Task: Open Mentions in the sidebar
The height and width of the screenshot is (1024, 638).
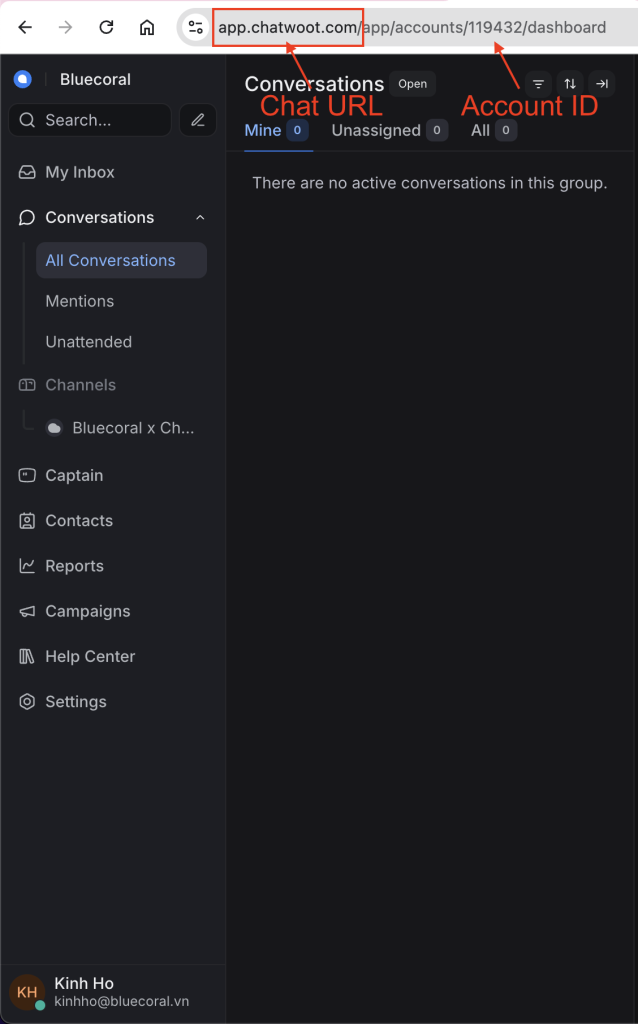Action: 80,301
